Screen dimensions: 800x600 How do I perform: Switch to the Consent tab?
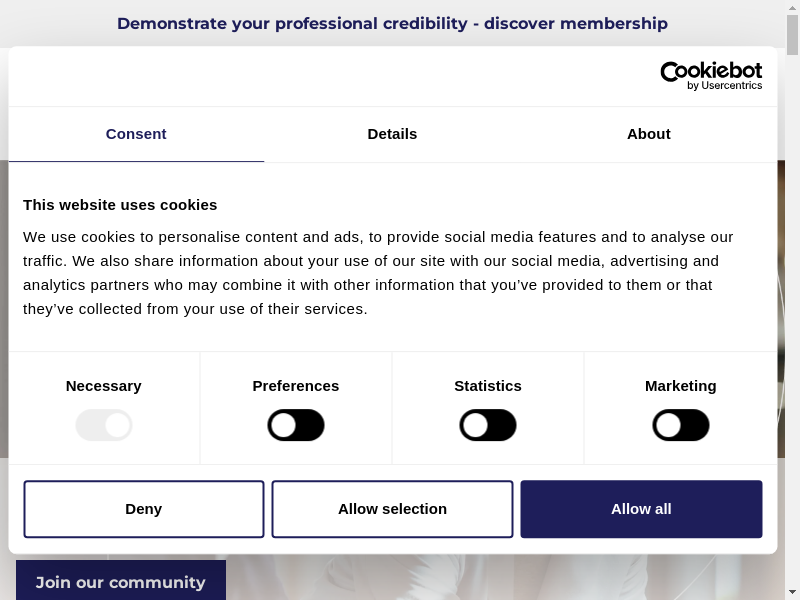136,134
